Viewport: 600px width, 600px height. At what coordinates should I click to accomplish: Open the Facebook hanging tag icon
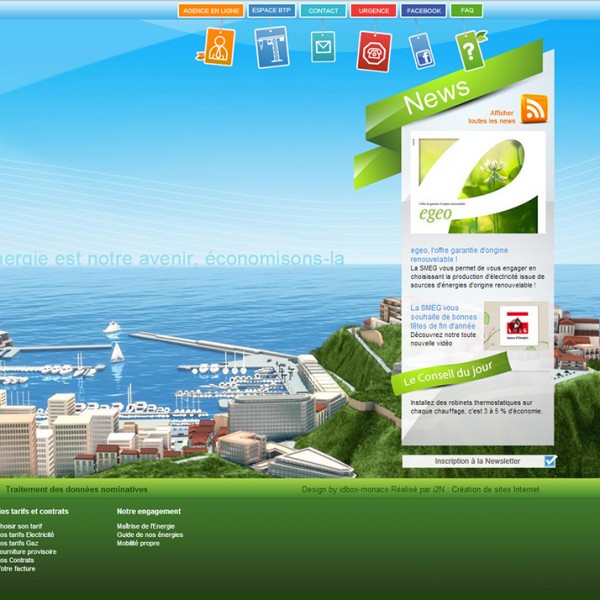pyautogui.click(x=423, y=50)
